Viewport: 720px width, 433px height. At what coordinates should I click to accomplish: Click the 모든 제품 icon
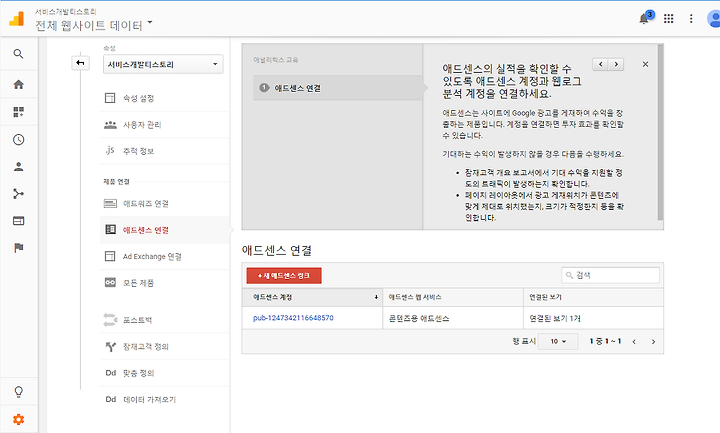pyautogui.click(x=110, y=282)
